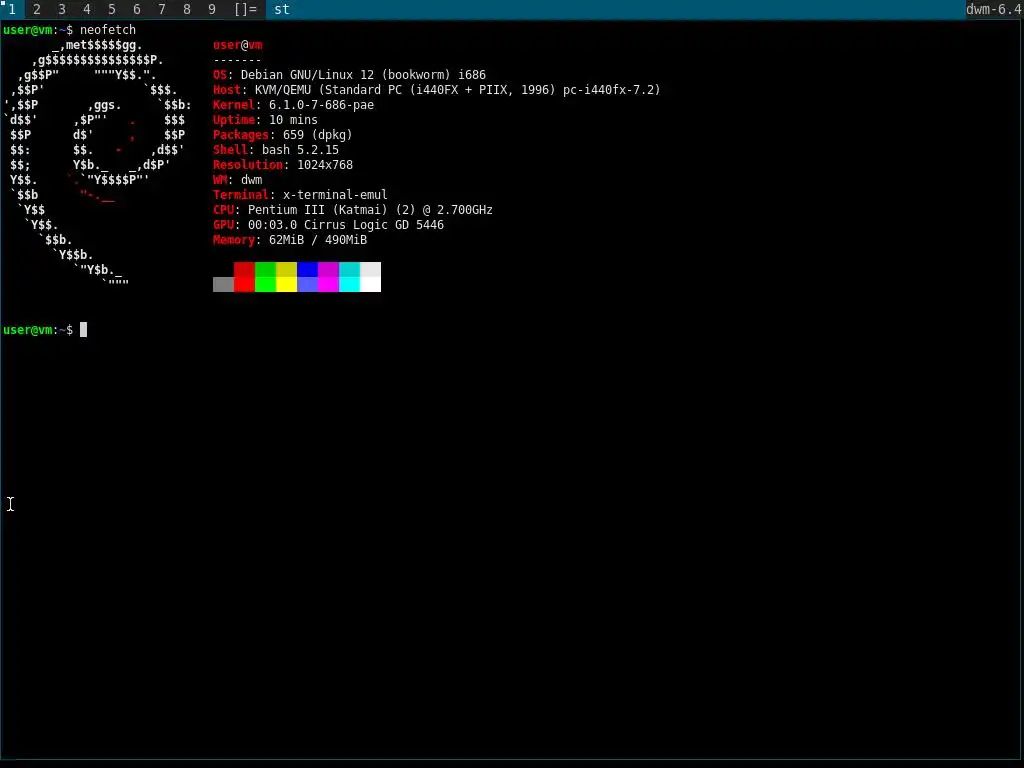Click the 'user@vm' neofetch header
Viewport: 1024px width, 768px height.
pyautogui.click(x=238, y=45)
